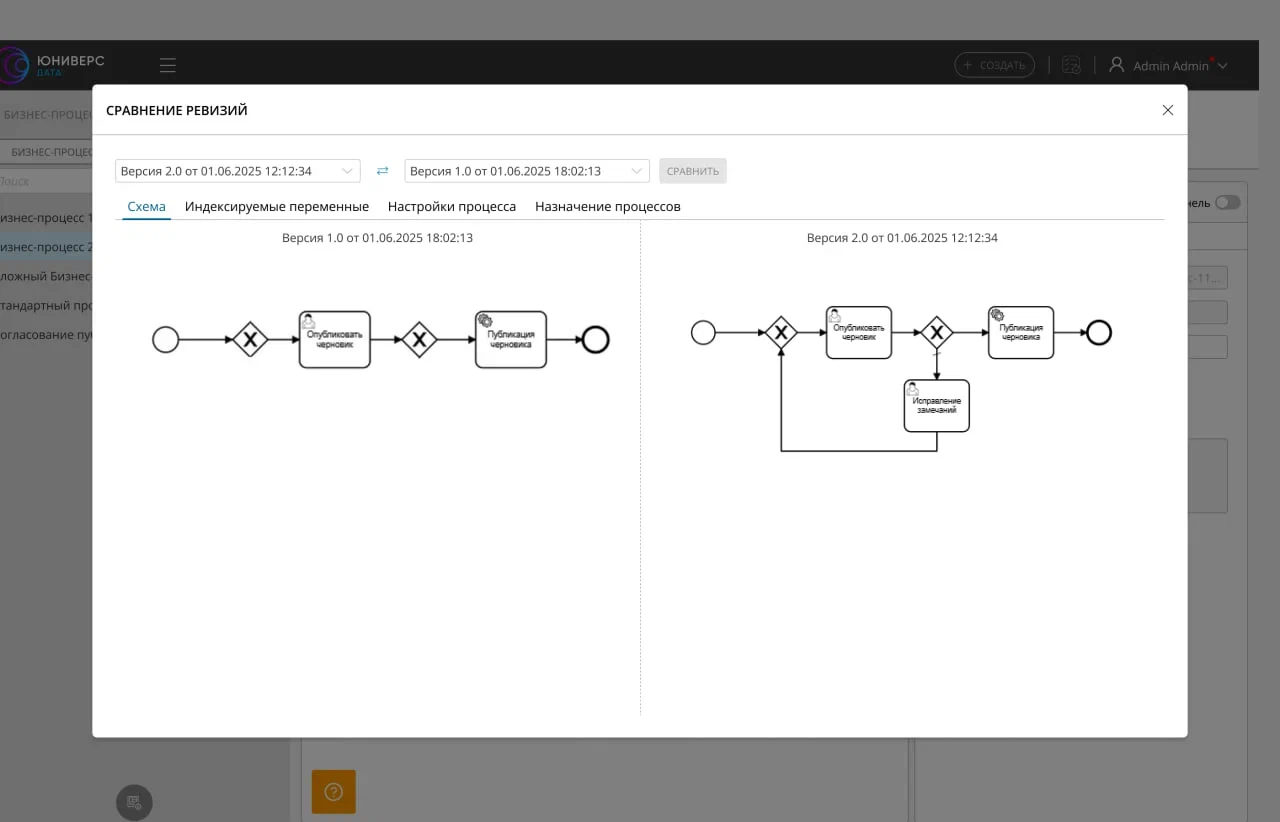Click the hamburger menu icon
The image size is (1280, 822).
tap(168, 66)
